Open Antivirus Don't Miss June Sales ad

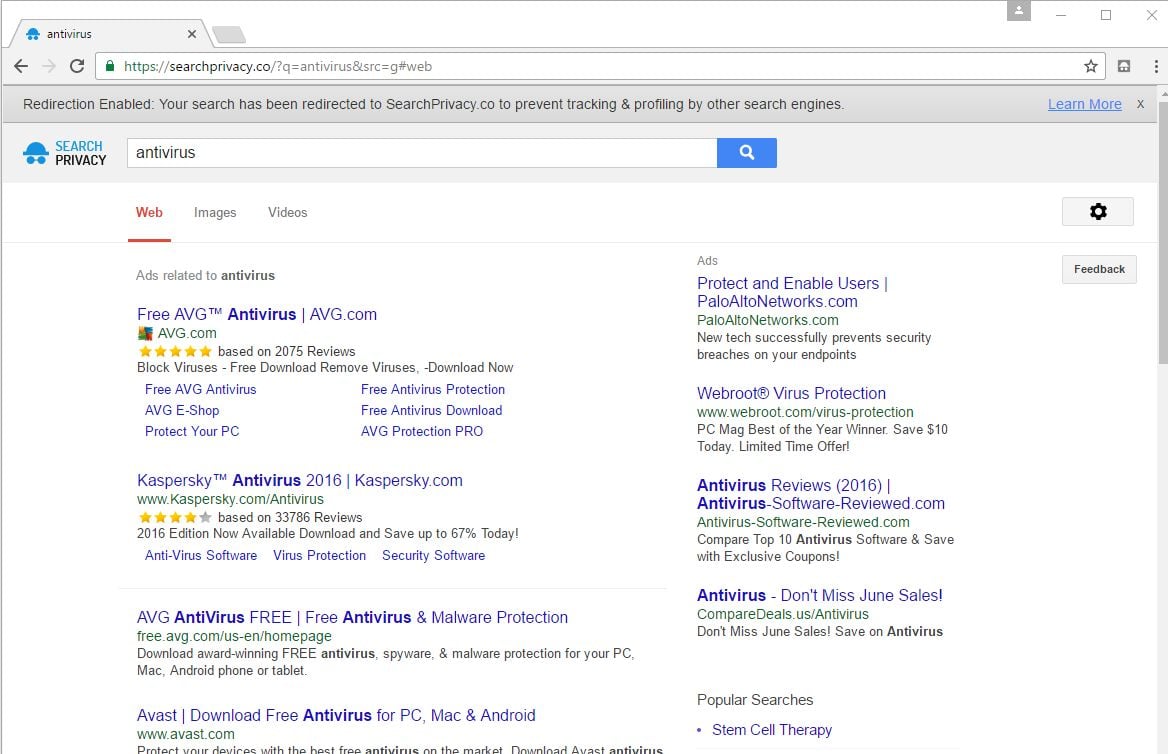[819, 595]
